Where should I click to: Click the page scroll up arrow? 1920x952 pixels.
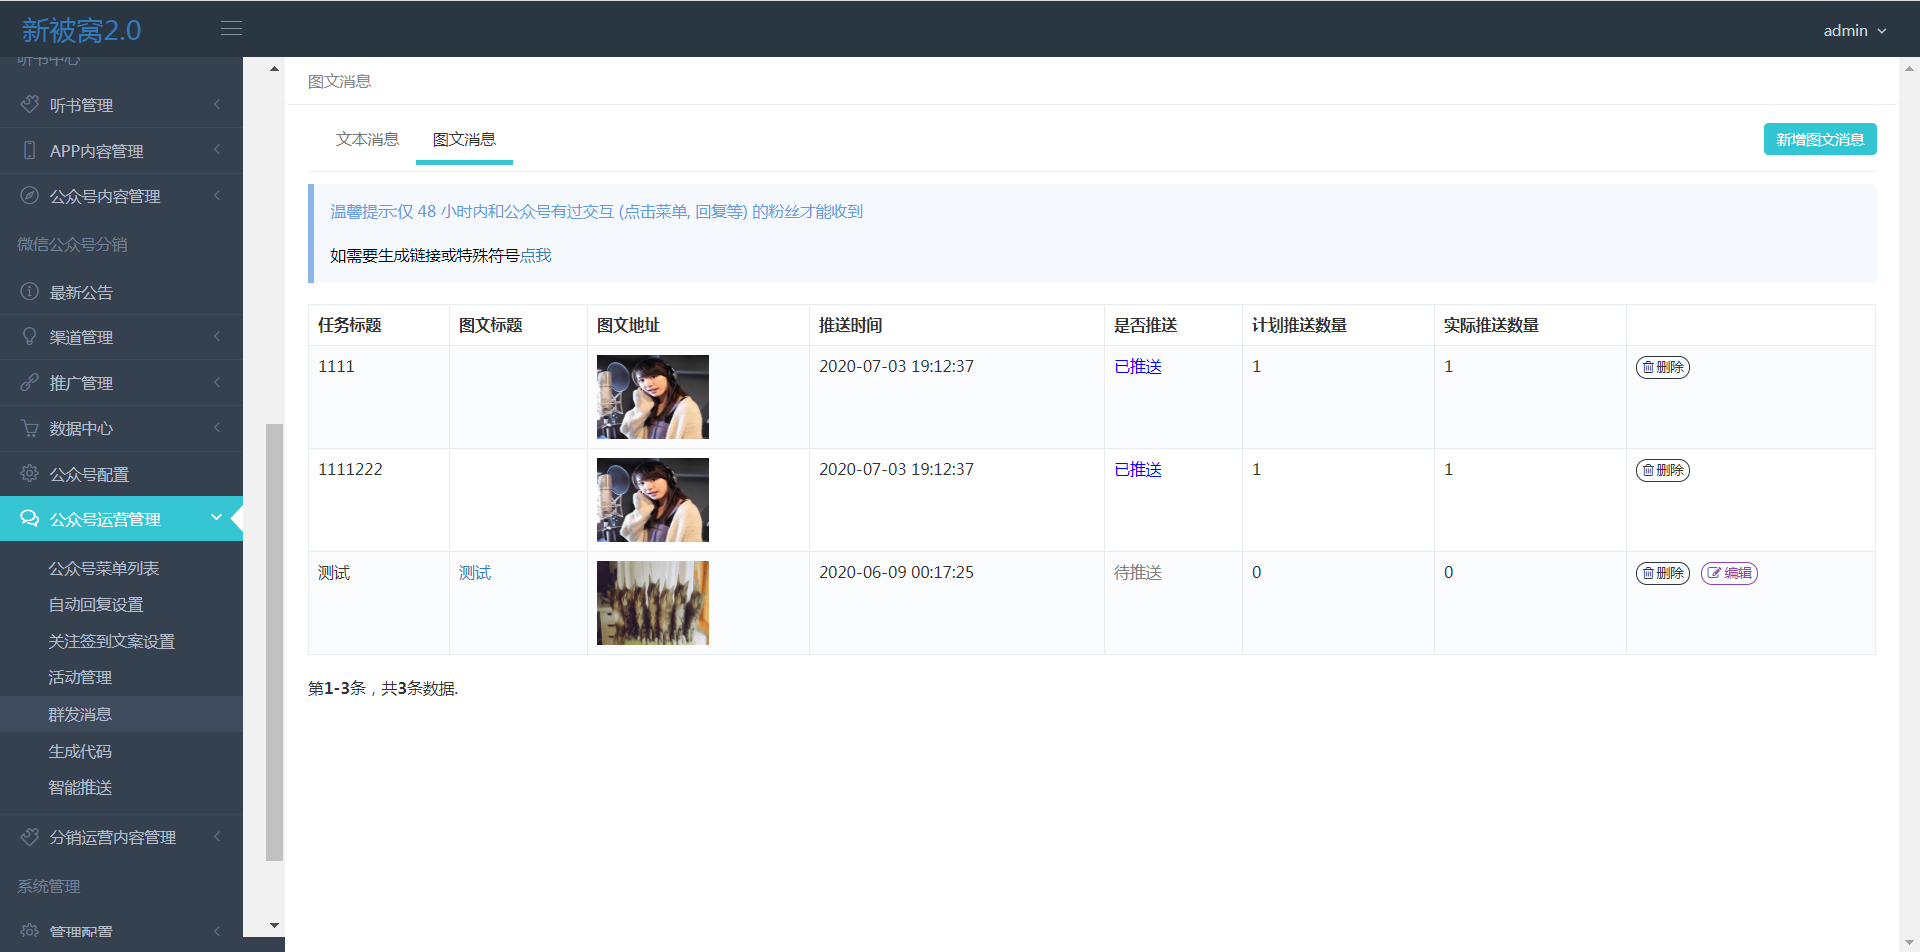1909,69
